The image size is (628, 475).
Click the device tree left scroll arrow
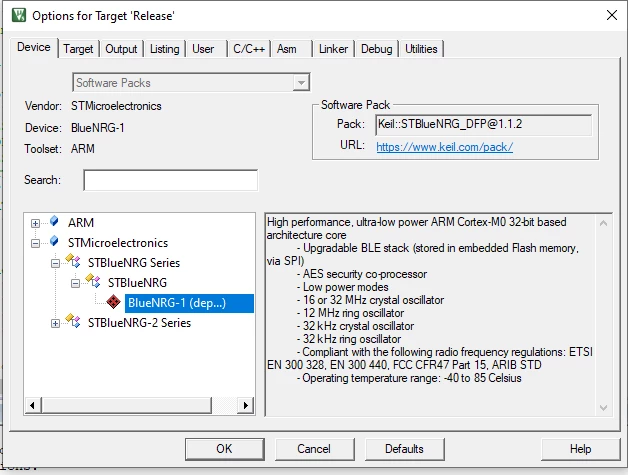32,405
